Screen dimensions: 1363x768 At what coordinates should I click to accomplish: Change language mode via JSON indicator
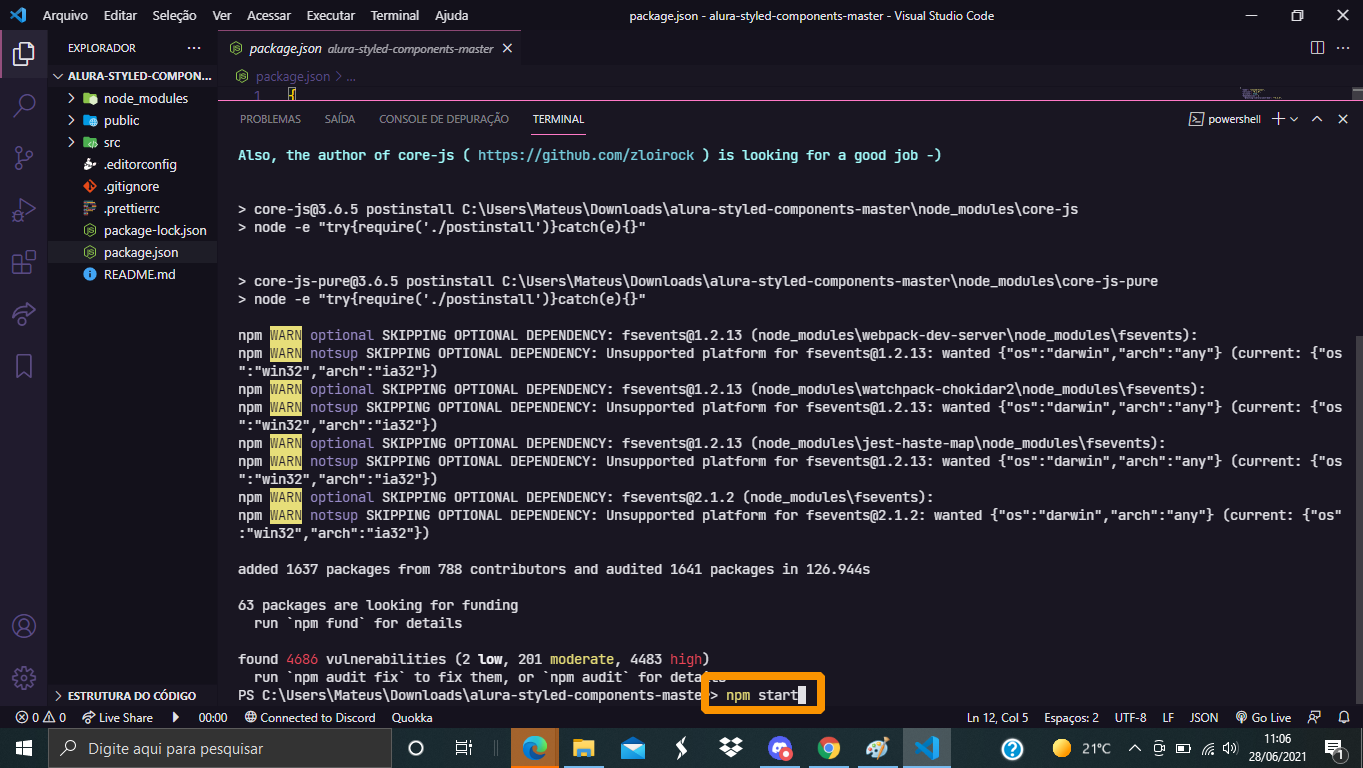point(1204,717)
